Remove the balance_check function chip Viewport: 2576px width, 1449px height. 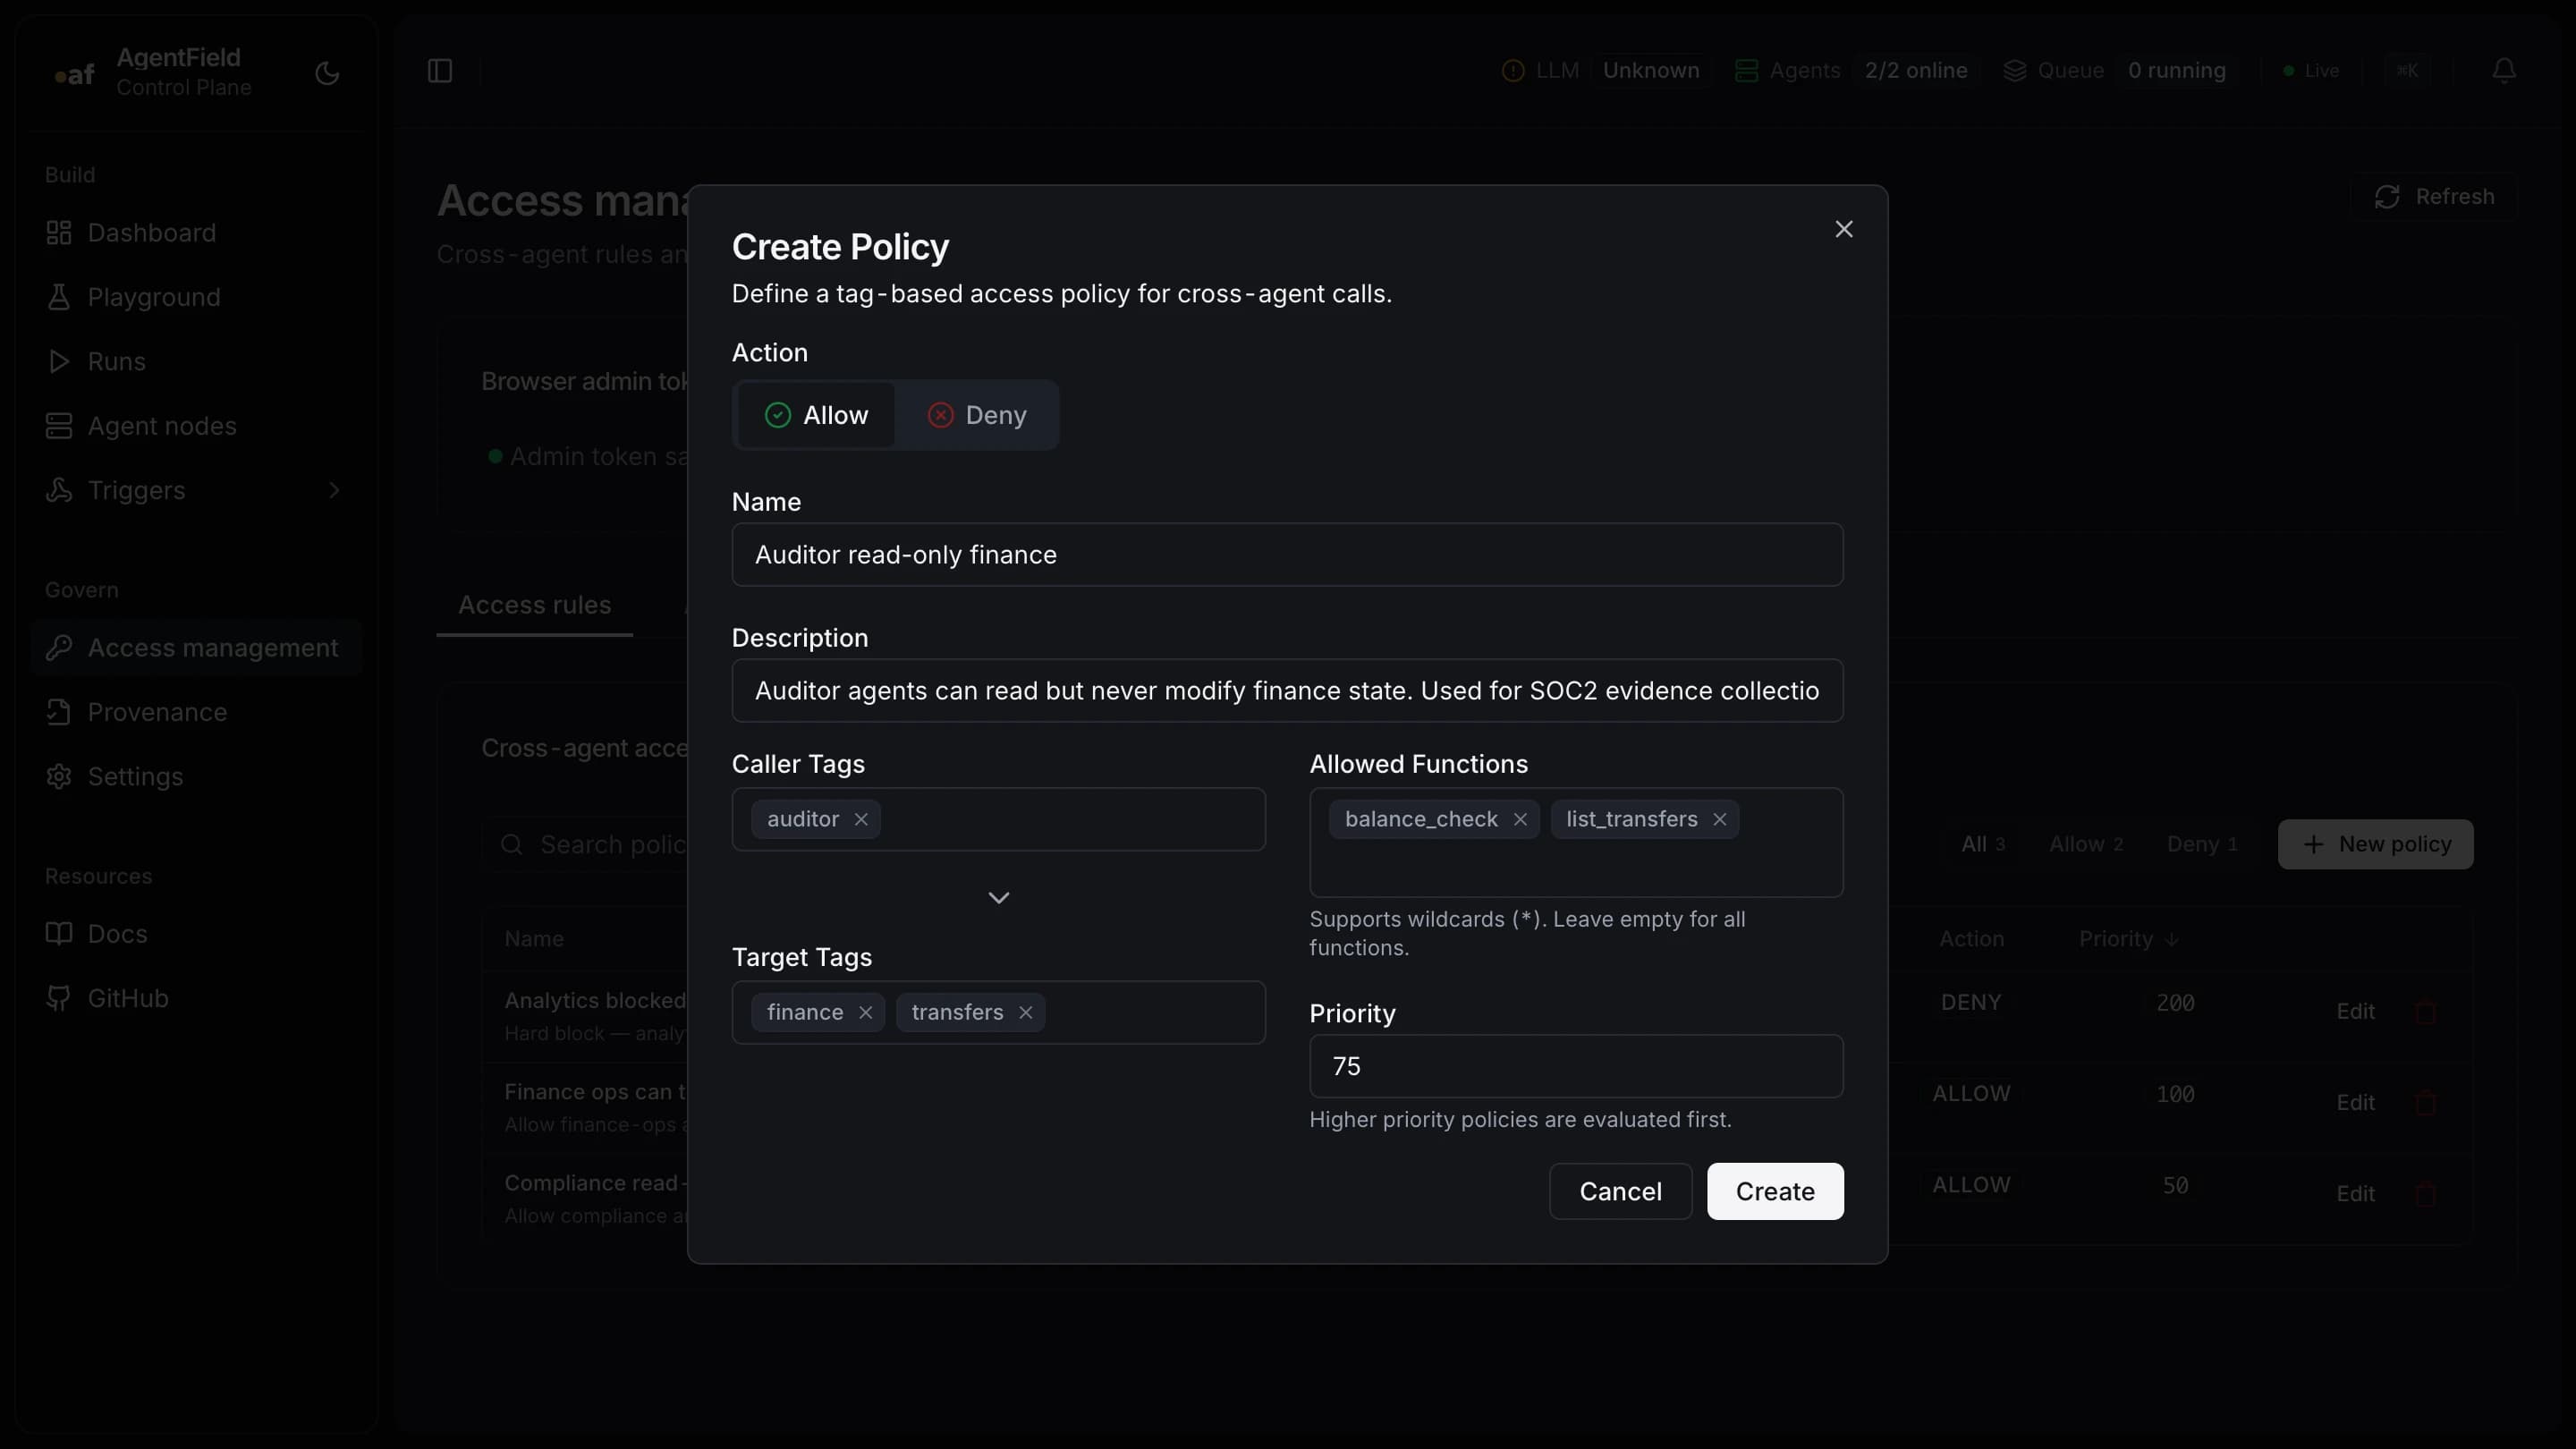[x=1520, y=819]
